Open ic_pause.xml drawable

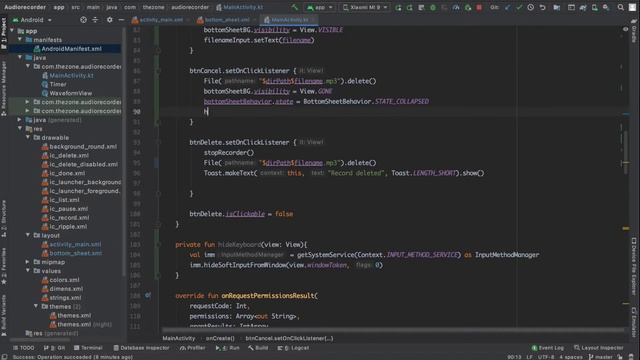(x=68, y=209)
